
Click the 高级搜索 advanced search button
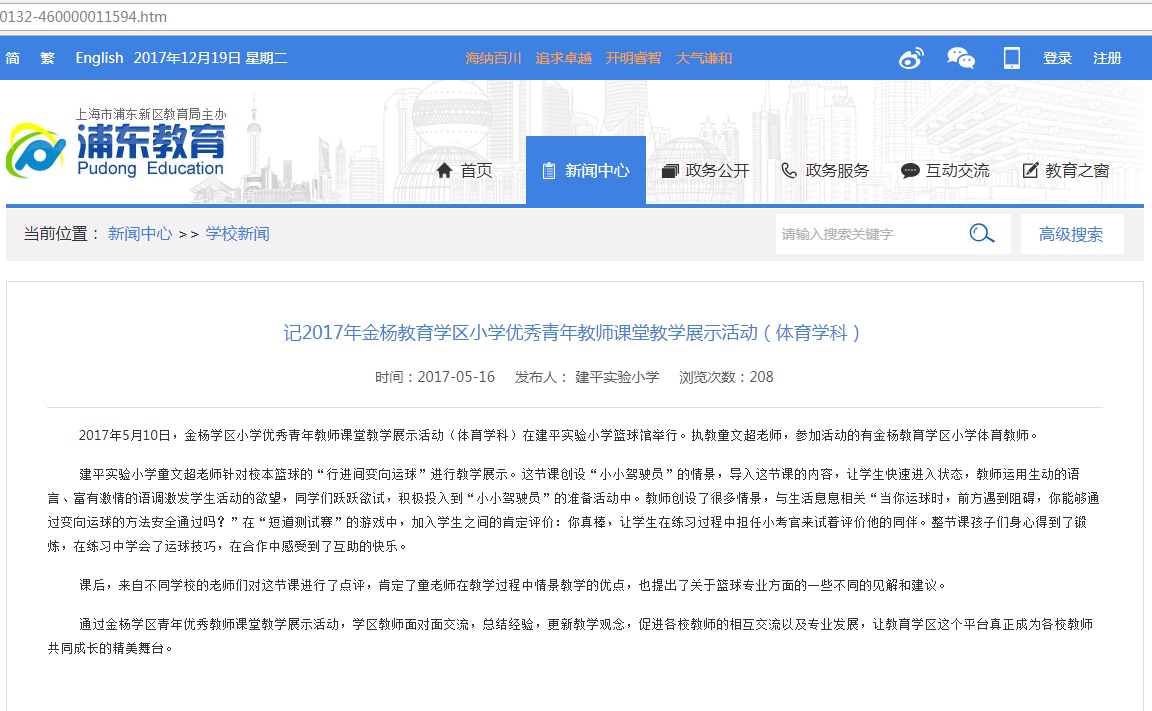coord(1071,234)
